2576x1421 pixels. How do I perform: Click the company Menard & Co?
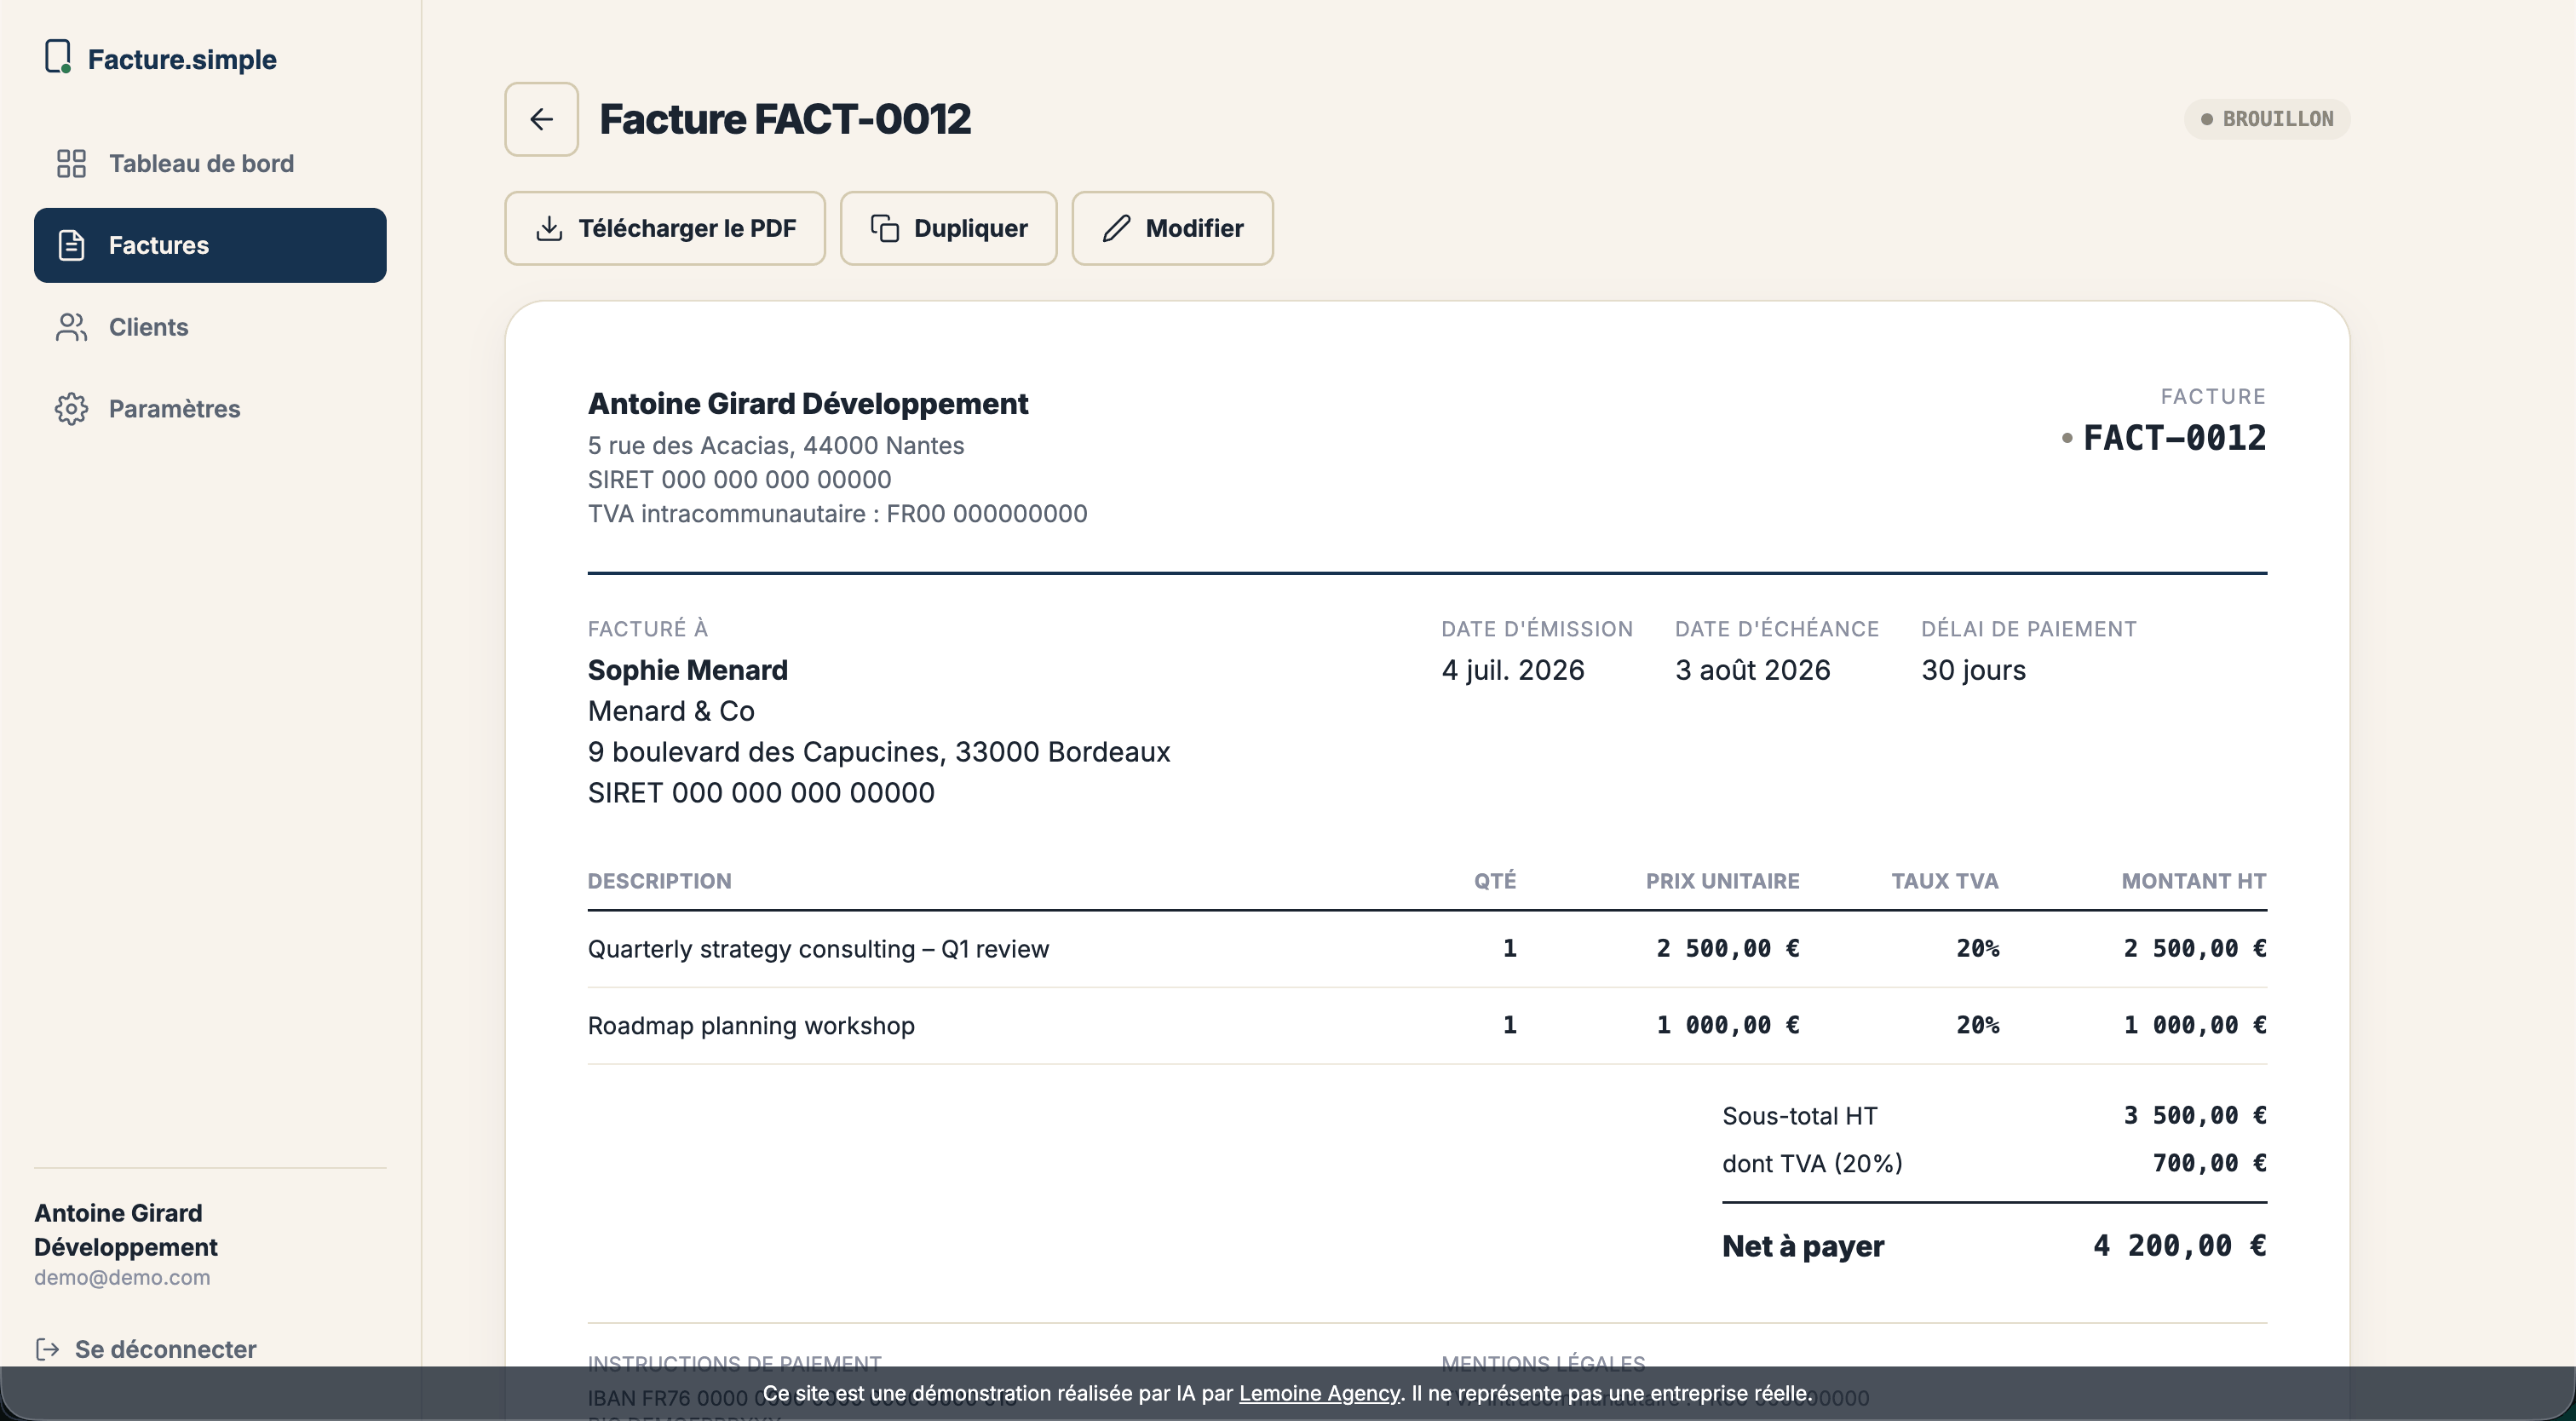(x=671, y=711)
